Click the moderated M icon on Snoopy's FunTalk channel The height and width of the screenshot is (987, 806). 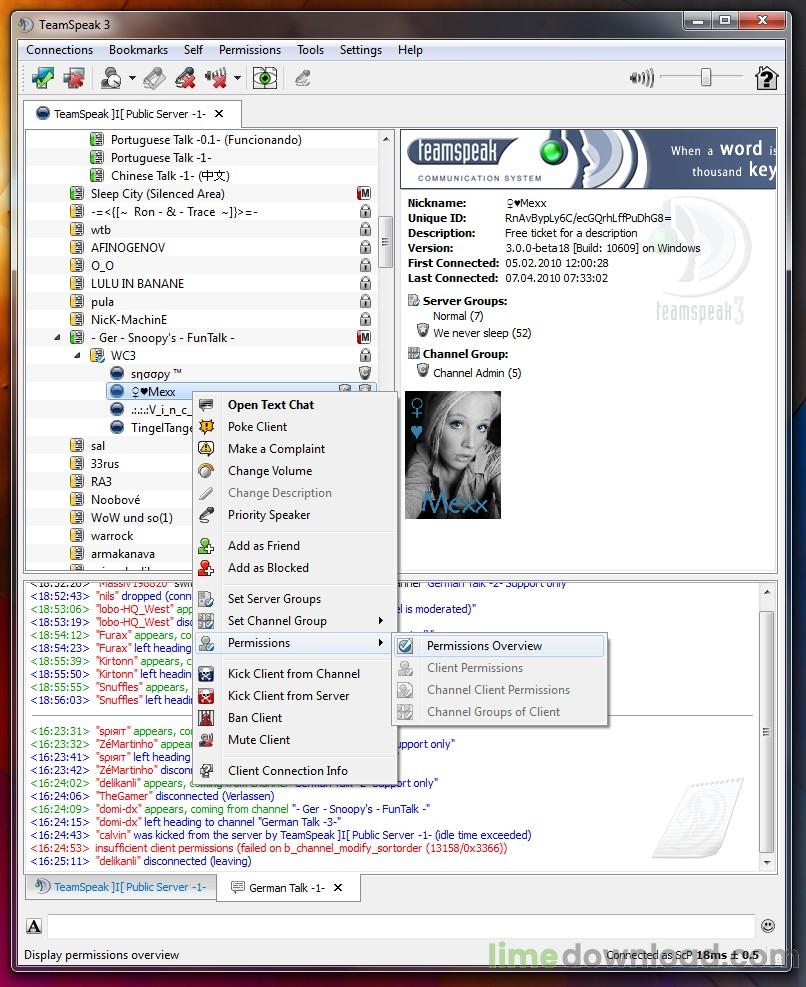(364, 337)
